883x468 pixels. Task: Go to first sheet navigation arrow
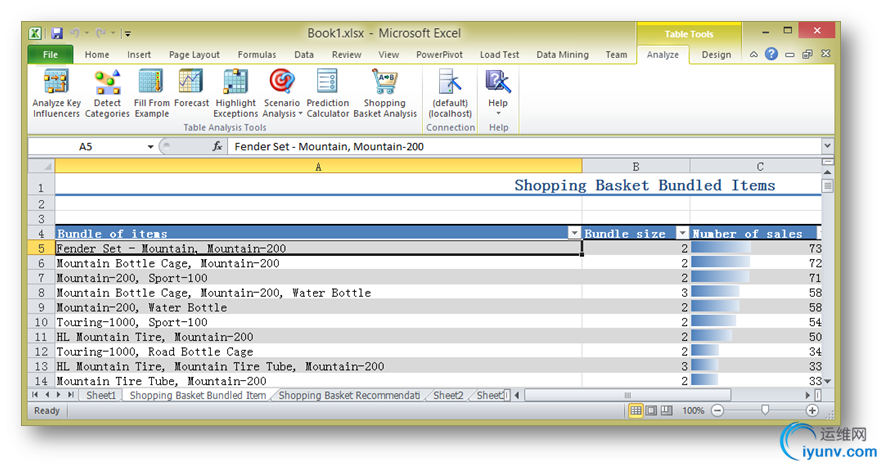[35, 395]
